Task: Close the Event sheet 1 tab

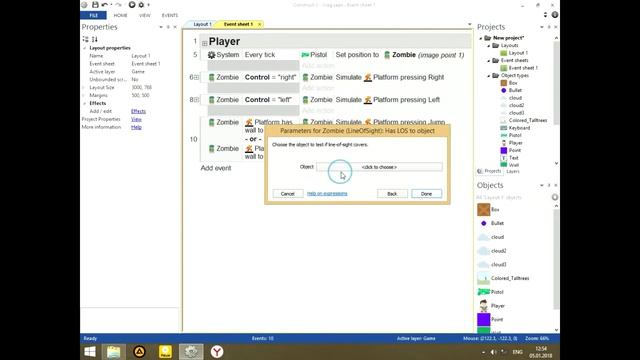Action: 259,24
